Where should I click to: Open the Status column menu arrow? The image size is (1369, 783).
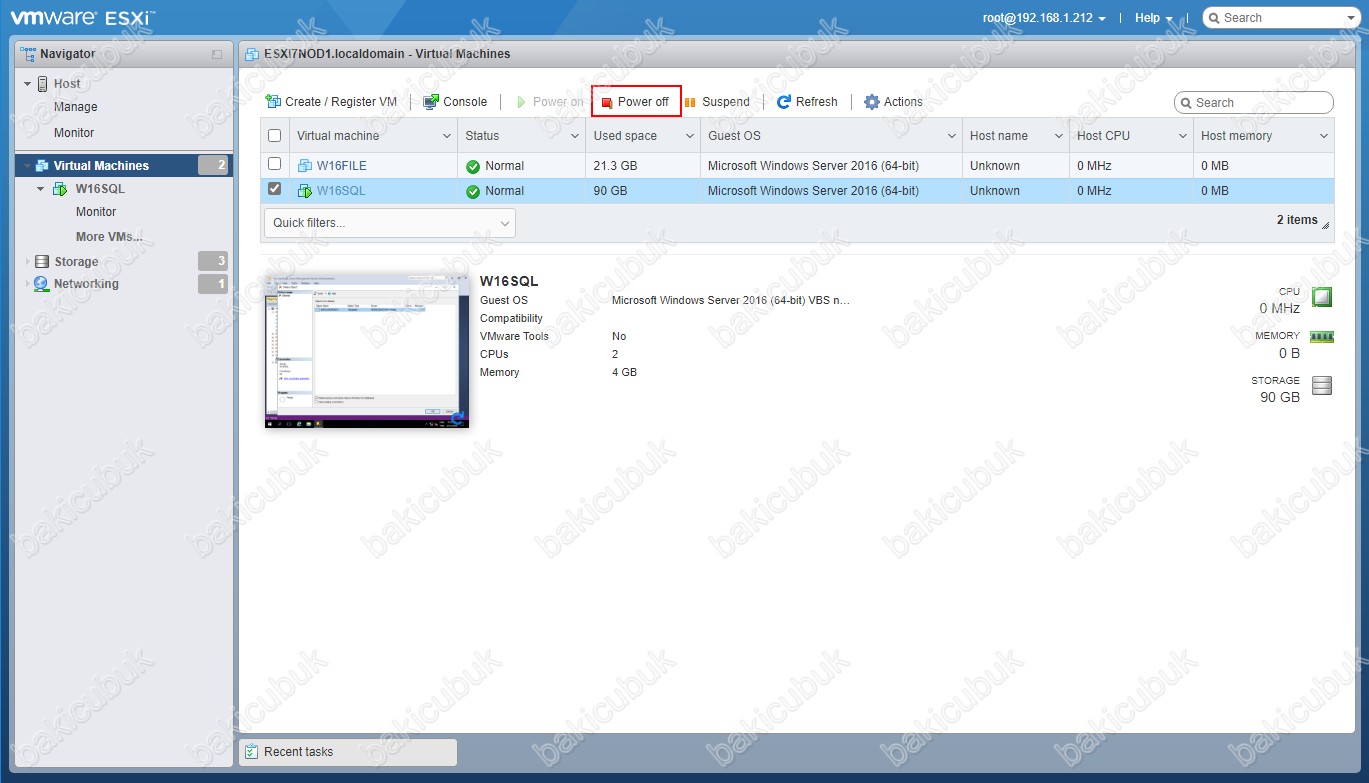(575, 136)
